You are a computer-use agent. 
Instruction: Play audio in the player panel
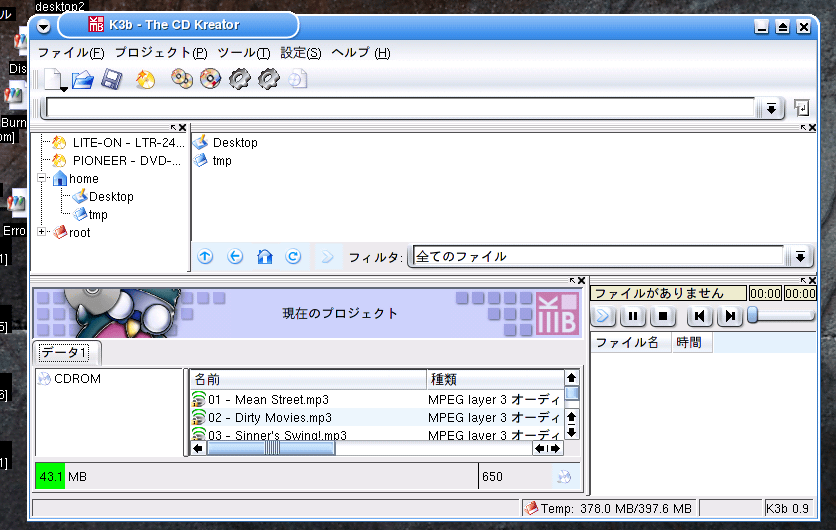(603, 316)
